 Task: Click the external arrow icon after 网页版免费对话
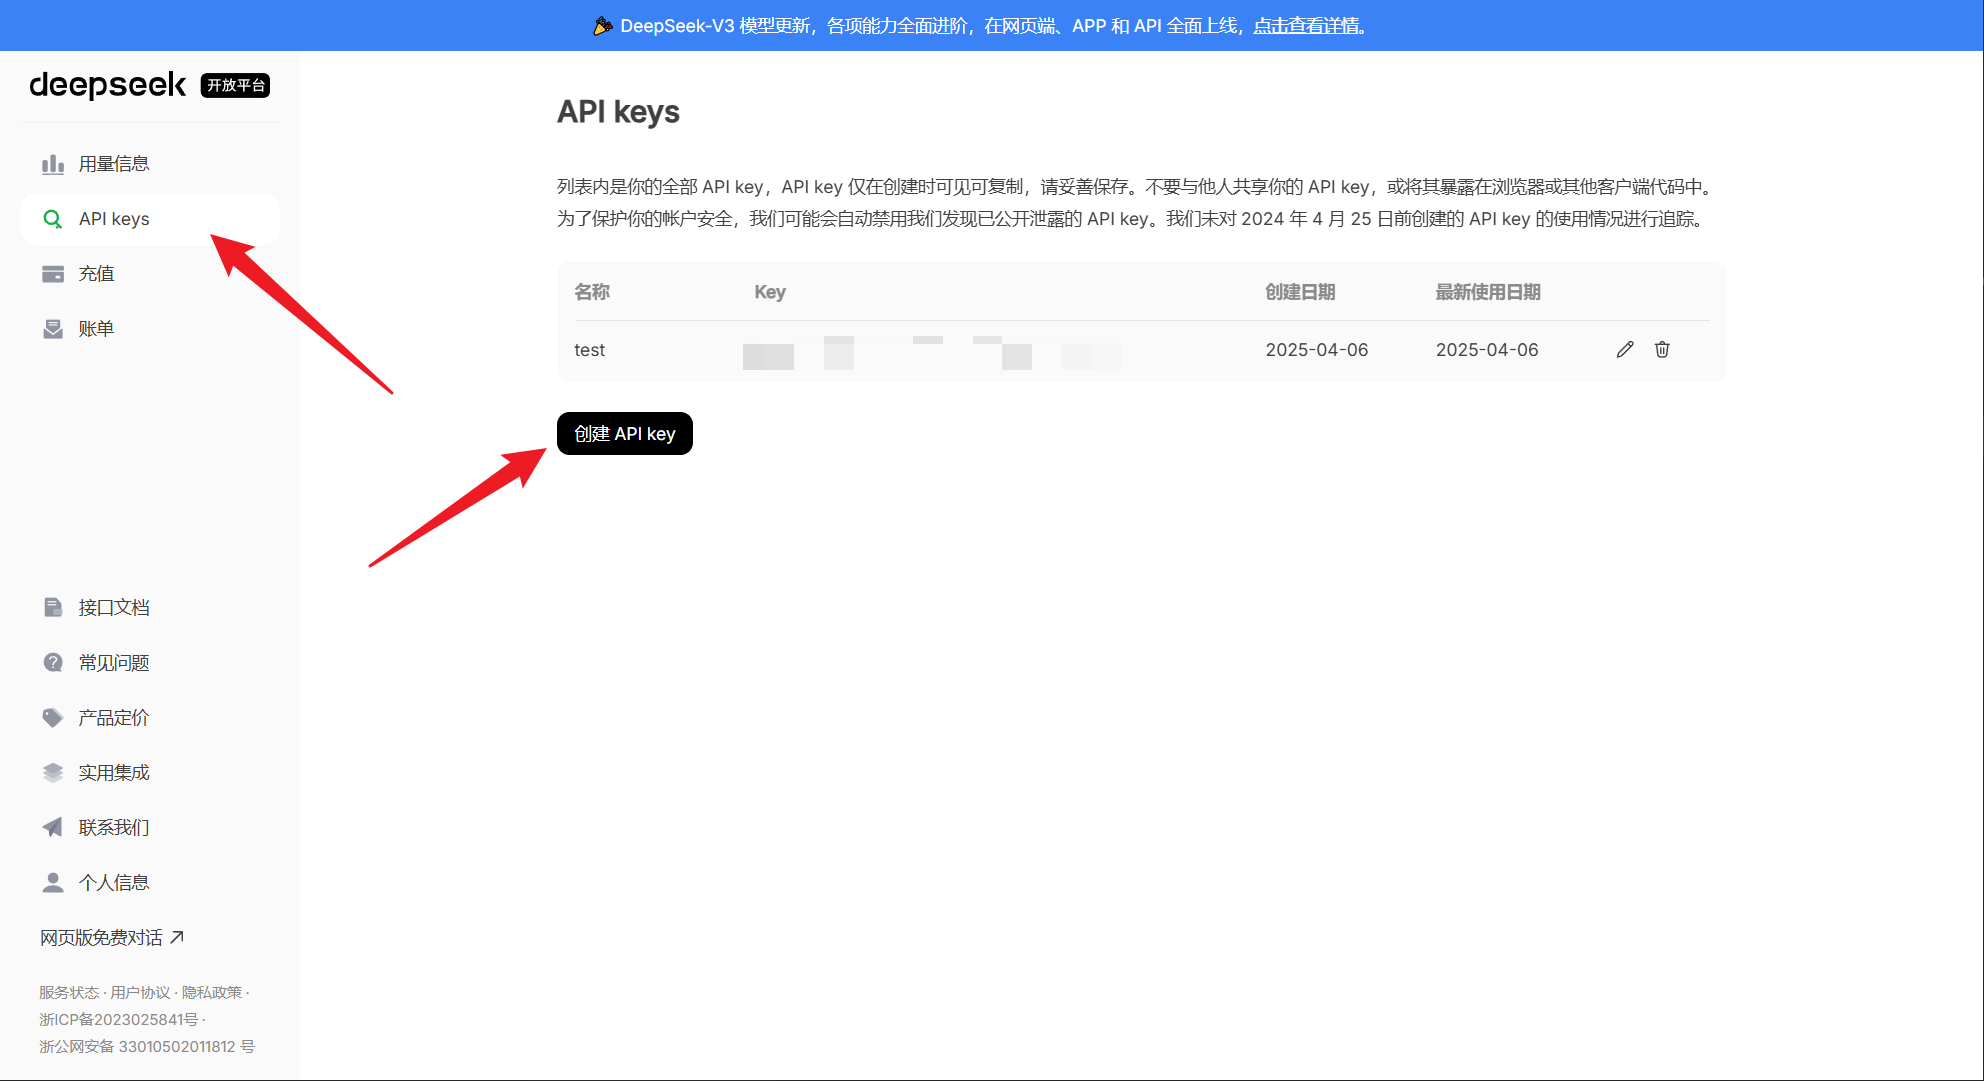tap(177, 937)
